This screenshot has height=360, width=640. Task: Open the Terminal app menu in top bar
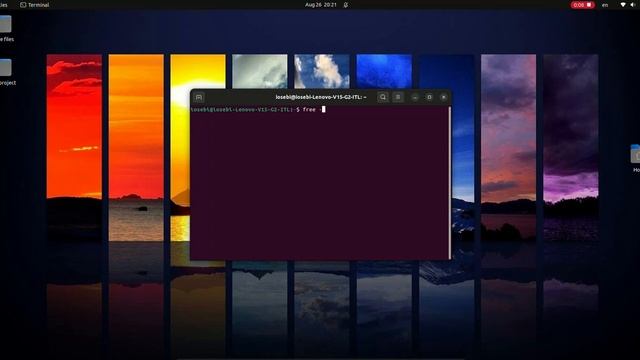point(35,5)
